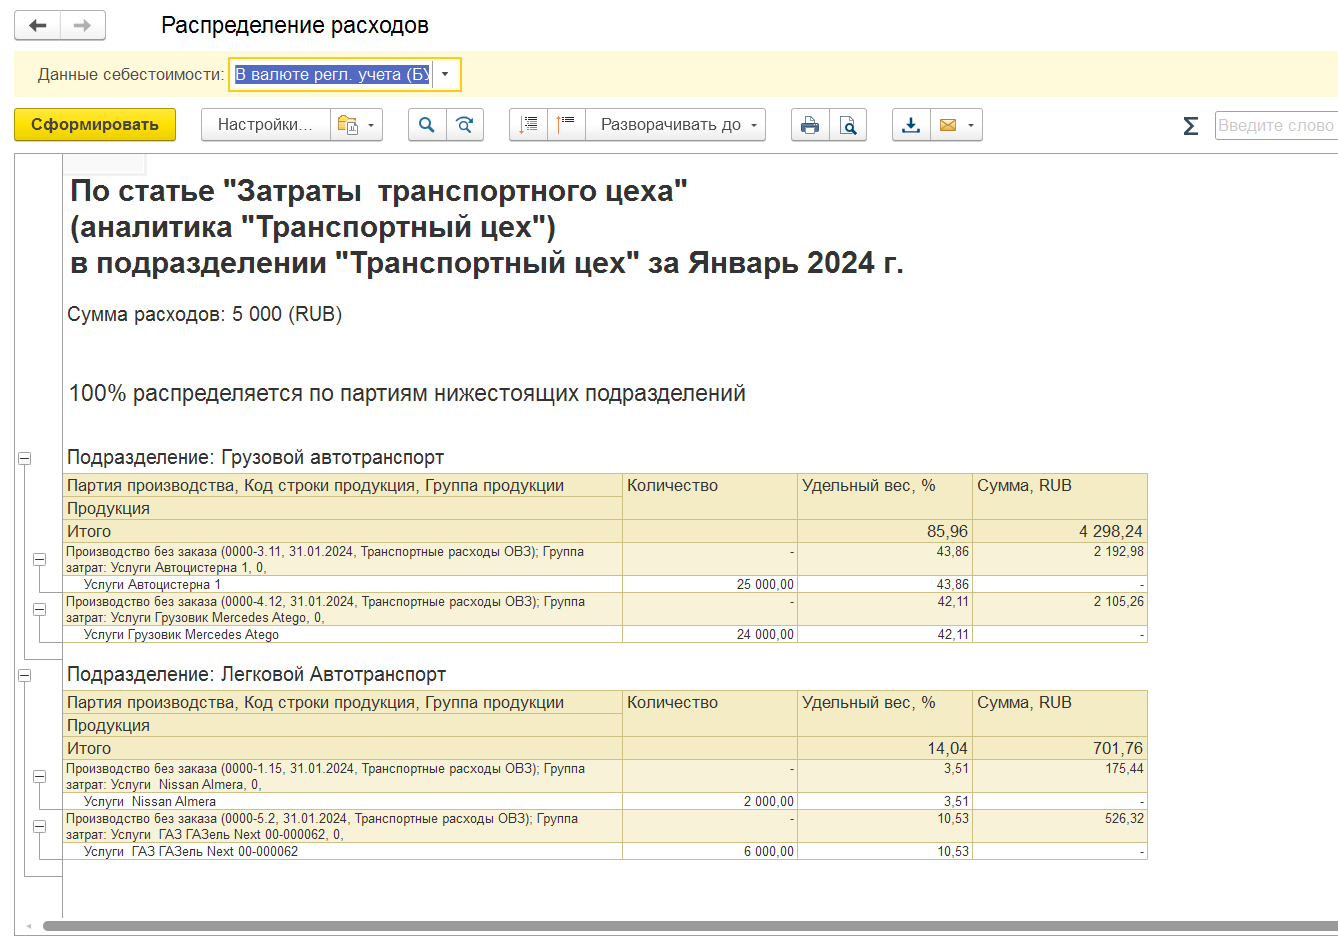Send the report by email icon
The height and width of the screenshot is (948, 1338).
(x=947, y=125)
